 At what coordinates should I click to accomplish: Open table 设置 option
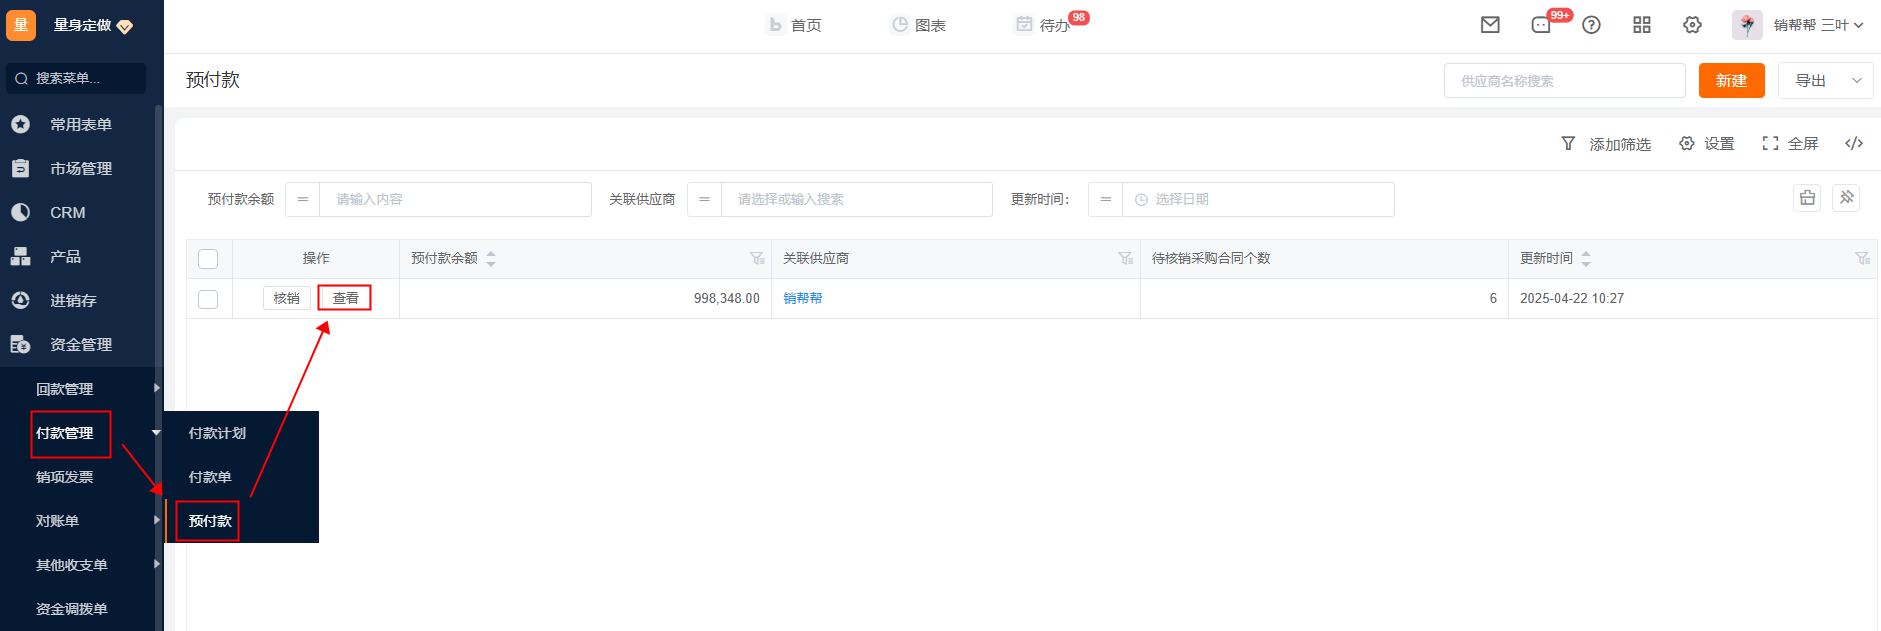click(x=1707, y=144)
